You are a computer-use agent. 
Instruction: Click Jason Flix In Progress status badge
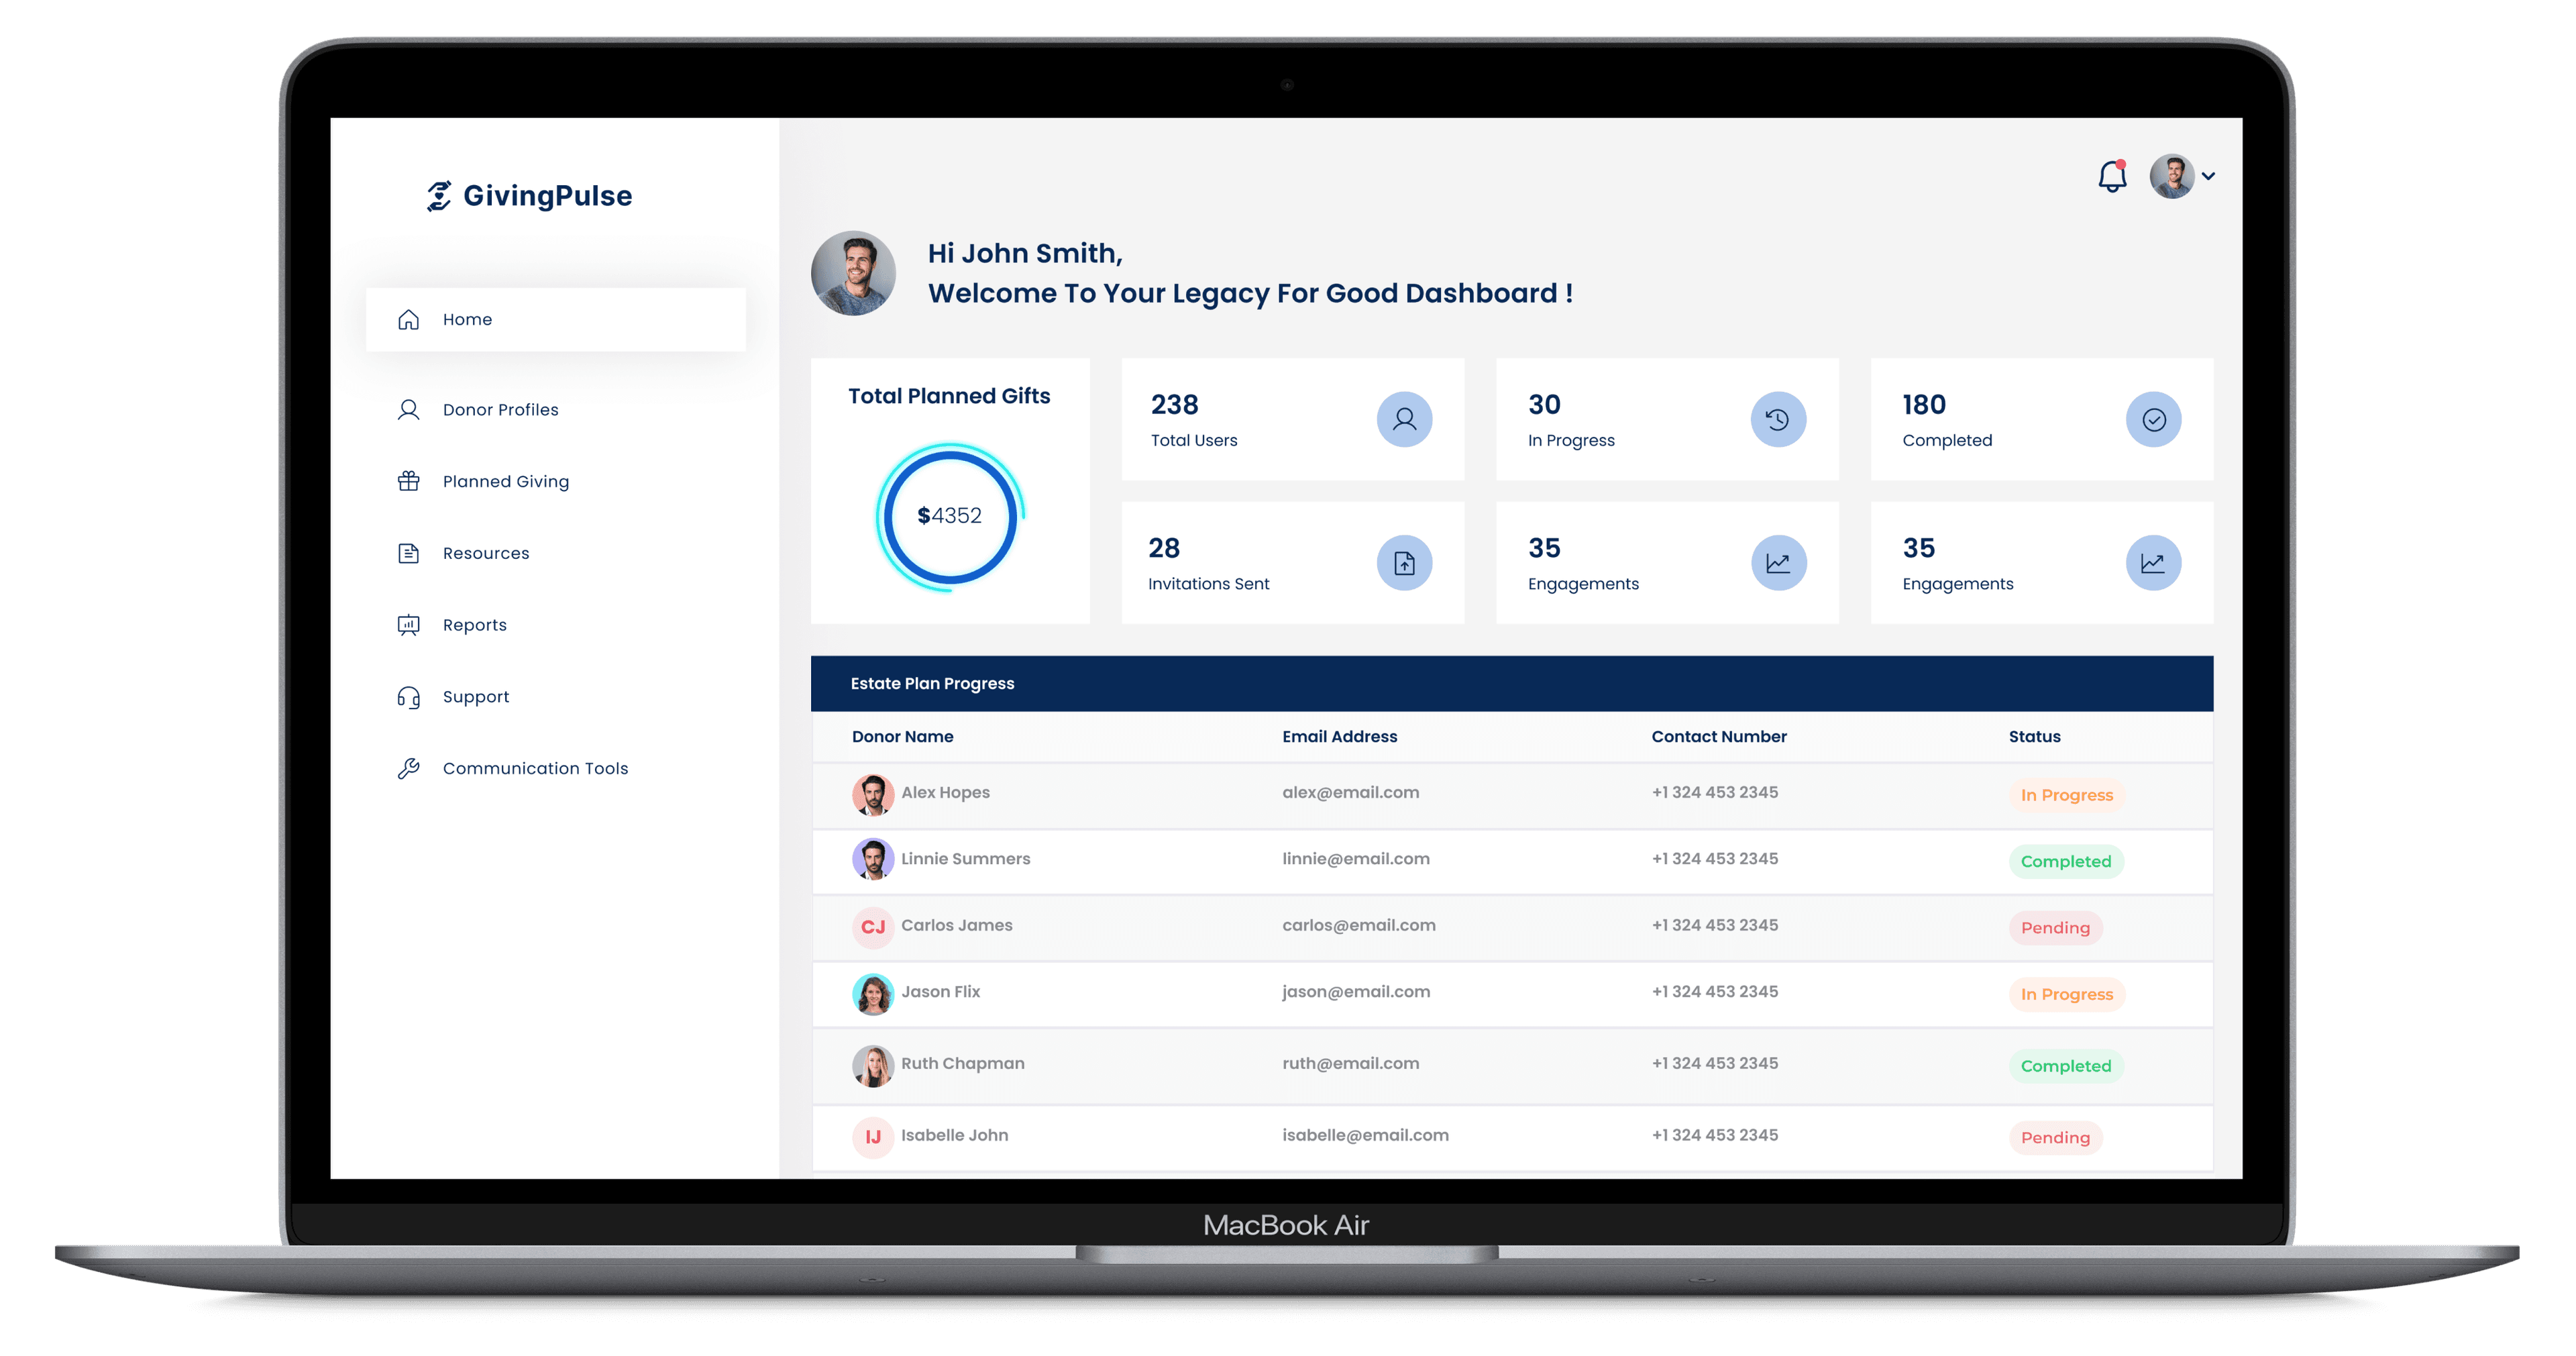coord(2066,994)
